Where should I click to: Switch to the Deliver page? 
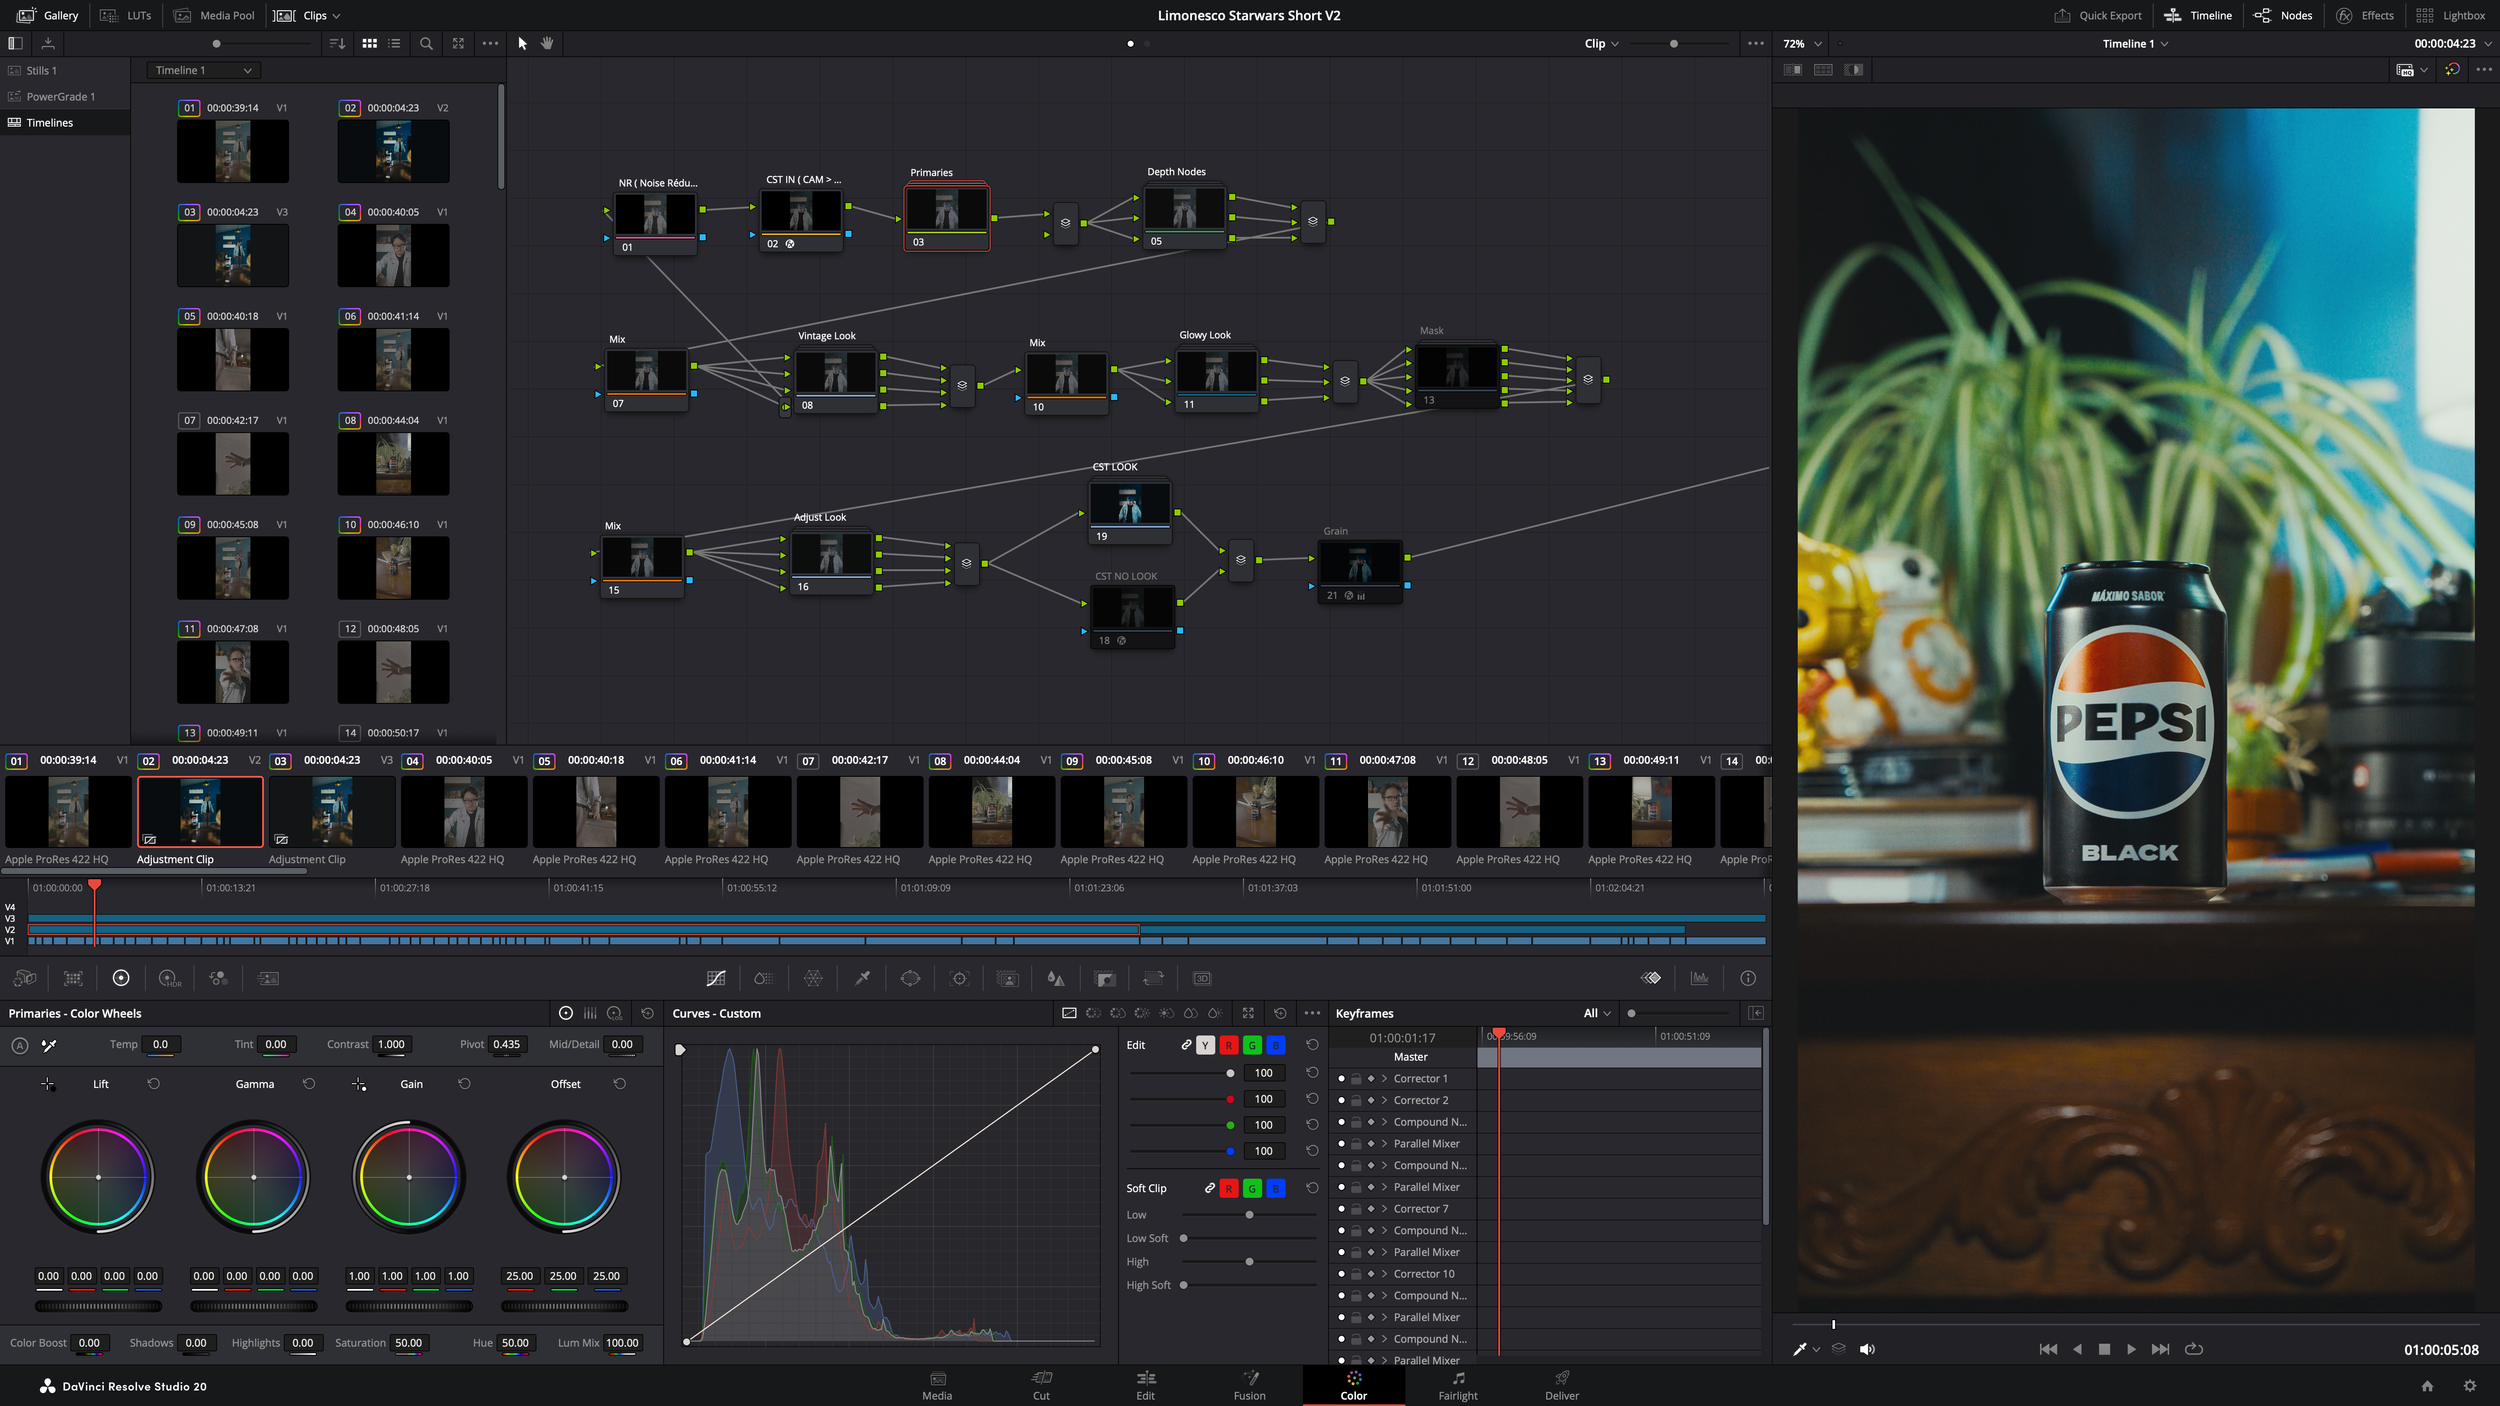[1561, 1385]
